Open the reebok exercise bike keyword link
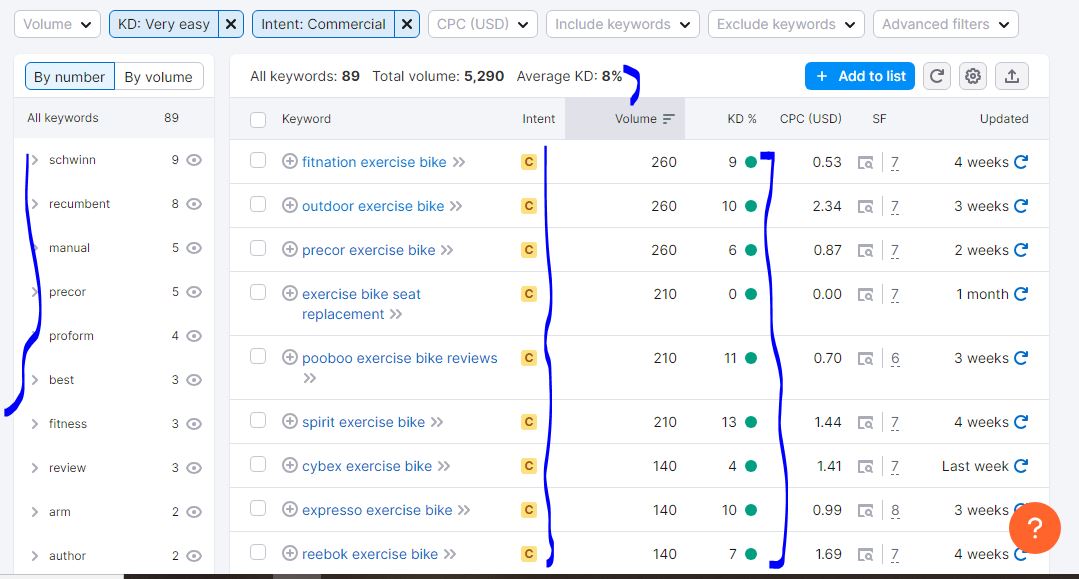Screen dimensions: 1079x579 coord(370,554)
